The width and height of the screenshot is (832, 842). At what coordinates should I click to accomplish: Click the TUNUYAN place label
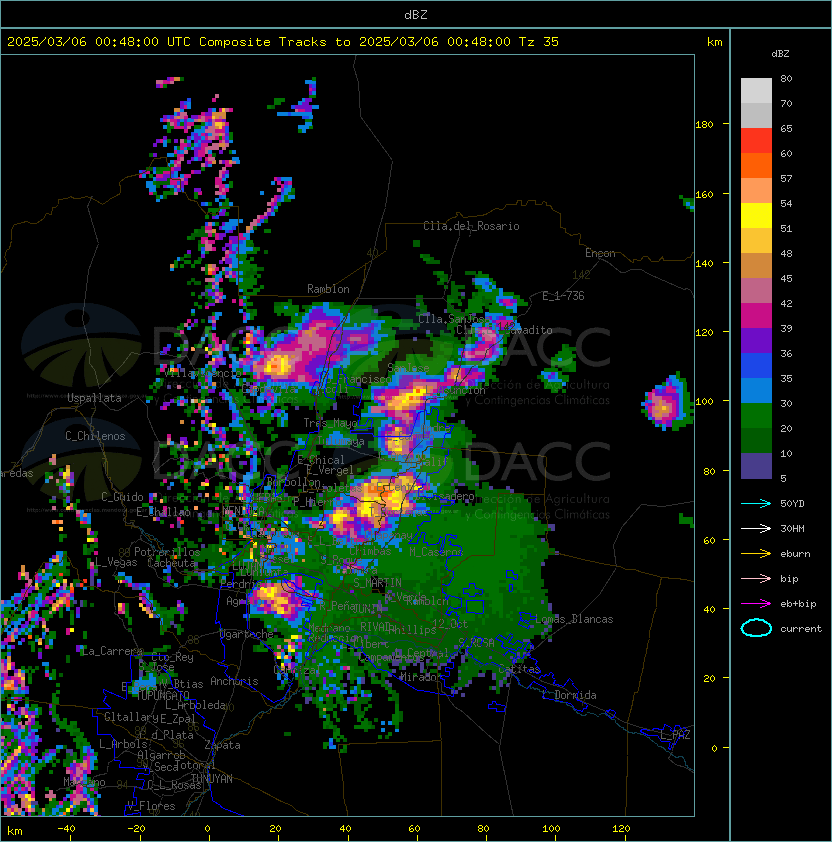[x=212, y=779]
